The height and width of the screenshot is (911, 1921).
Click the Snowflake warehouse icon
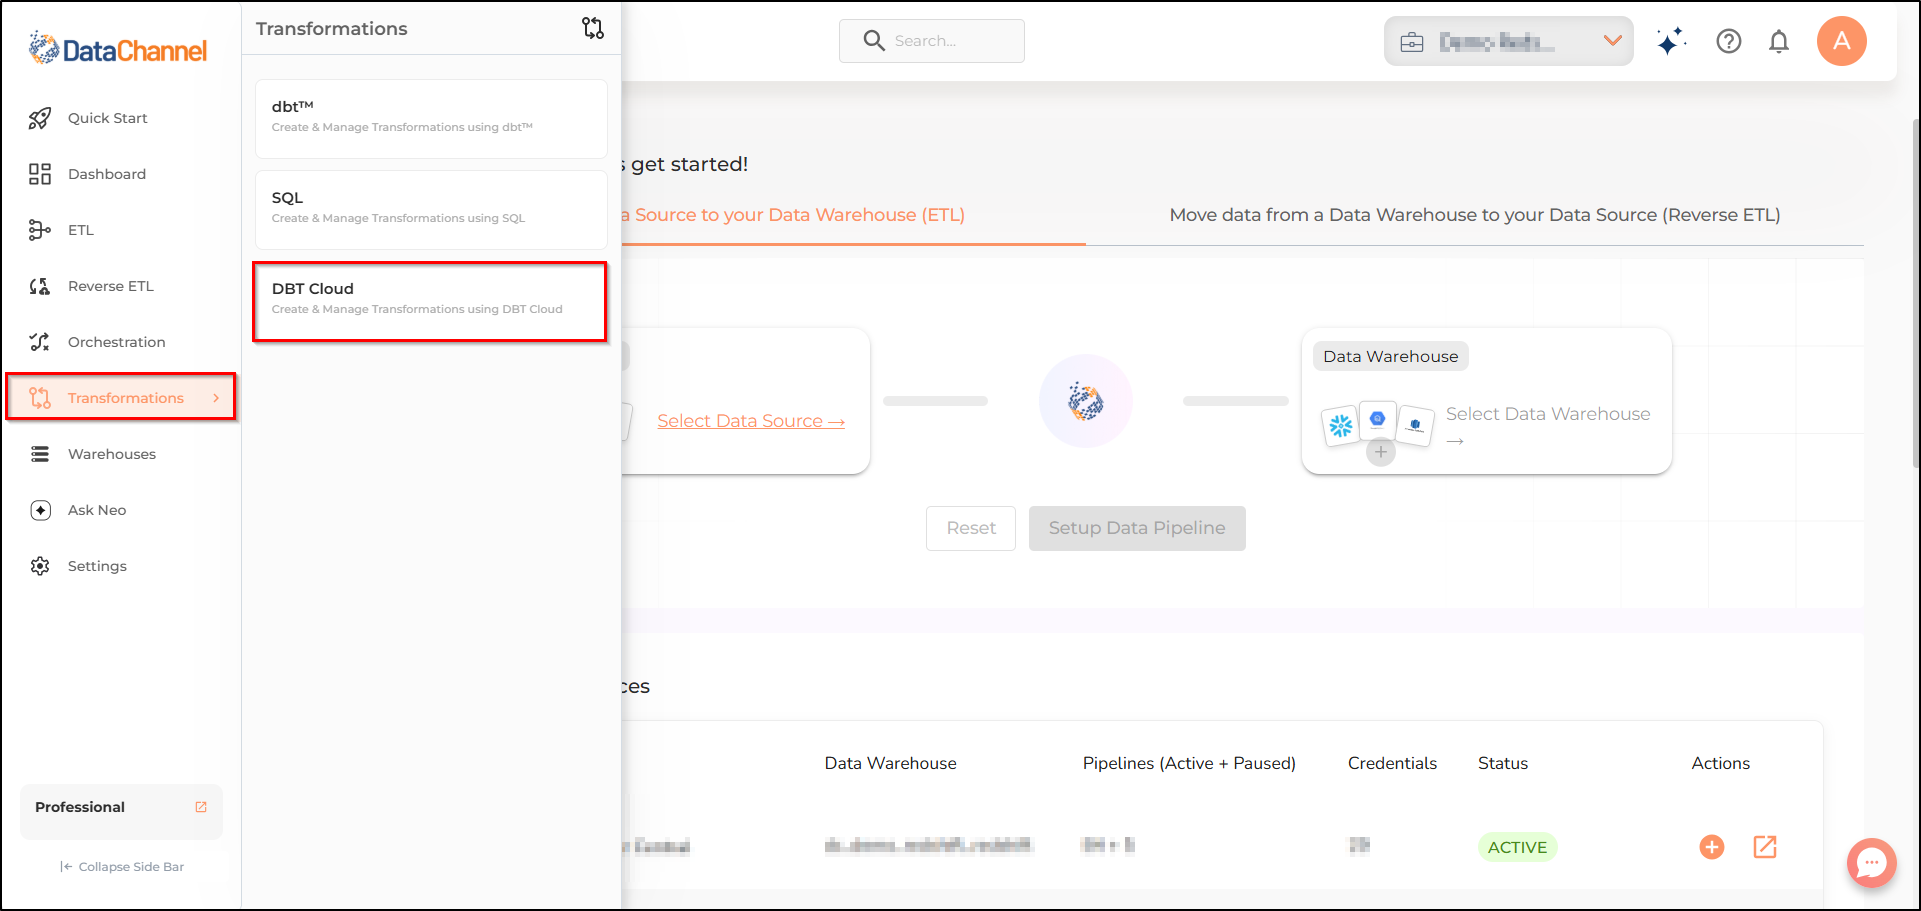point(1340,426)
